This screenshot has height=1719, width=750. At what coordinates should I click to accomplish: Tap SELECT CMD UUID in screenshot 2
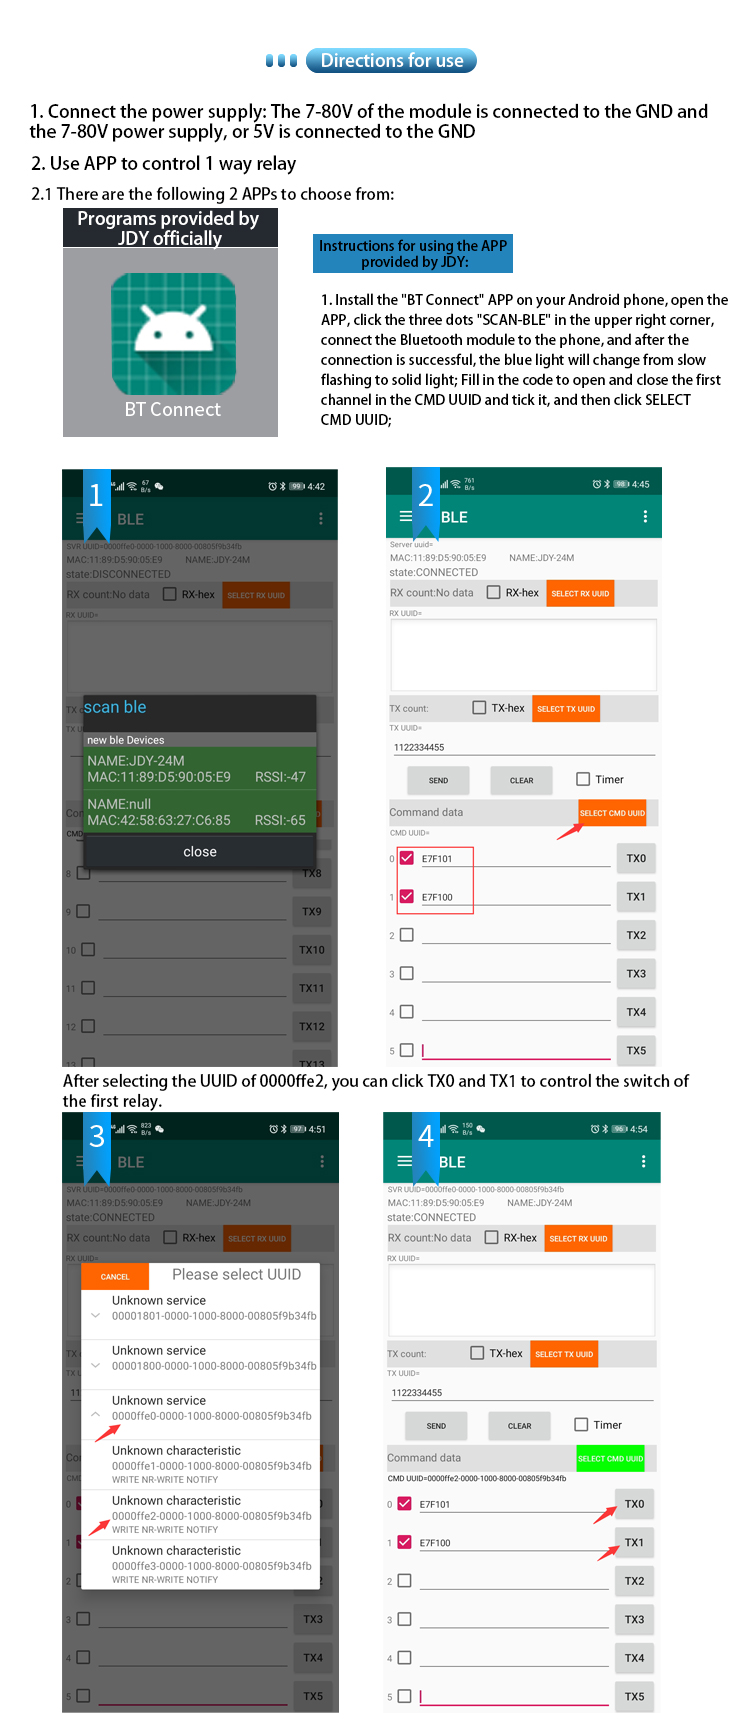613,813
